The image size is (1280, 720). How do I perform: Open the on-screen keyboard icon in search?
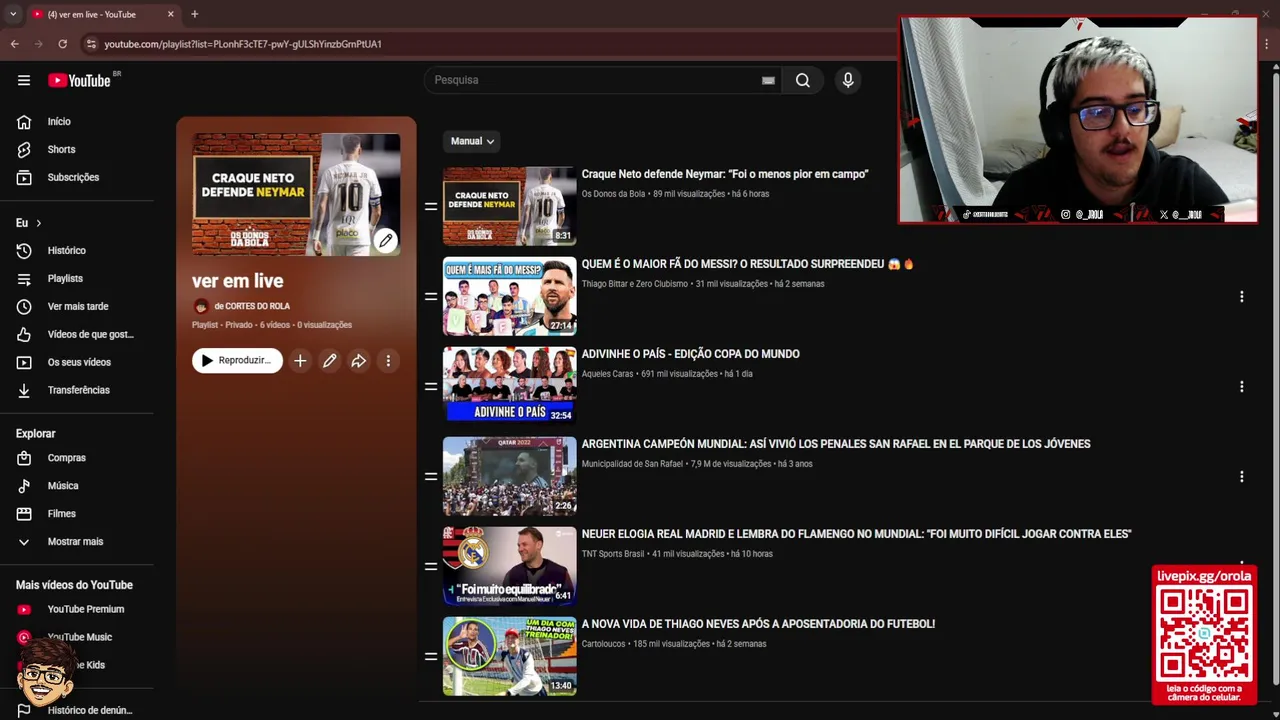tap(768, 81)
